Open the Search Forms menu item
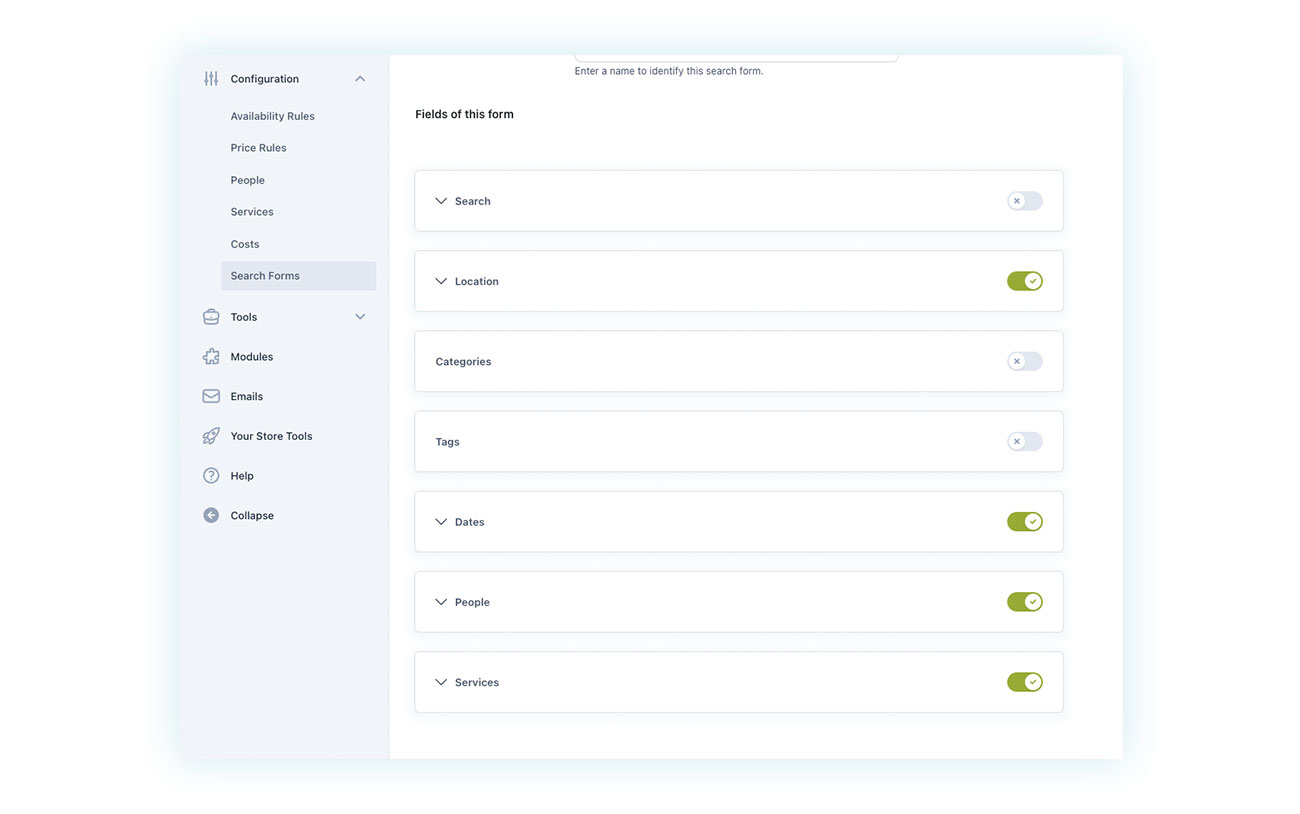The width and height of the screenshot is (1300, 814). [x=265, y=275]
